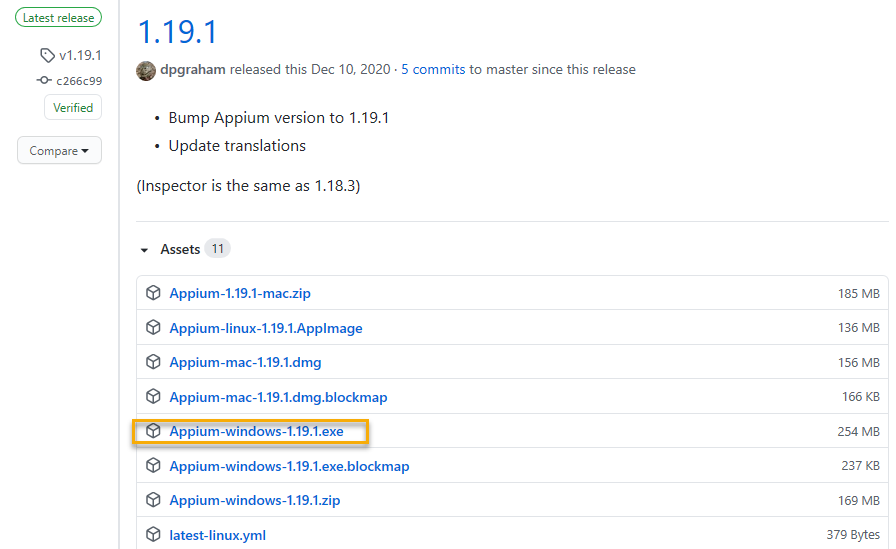Click the 254 MB file size
The height and width of the screenshot is (549, 896).
[858, 432]
